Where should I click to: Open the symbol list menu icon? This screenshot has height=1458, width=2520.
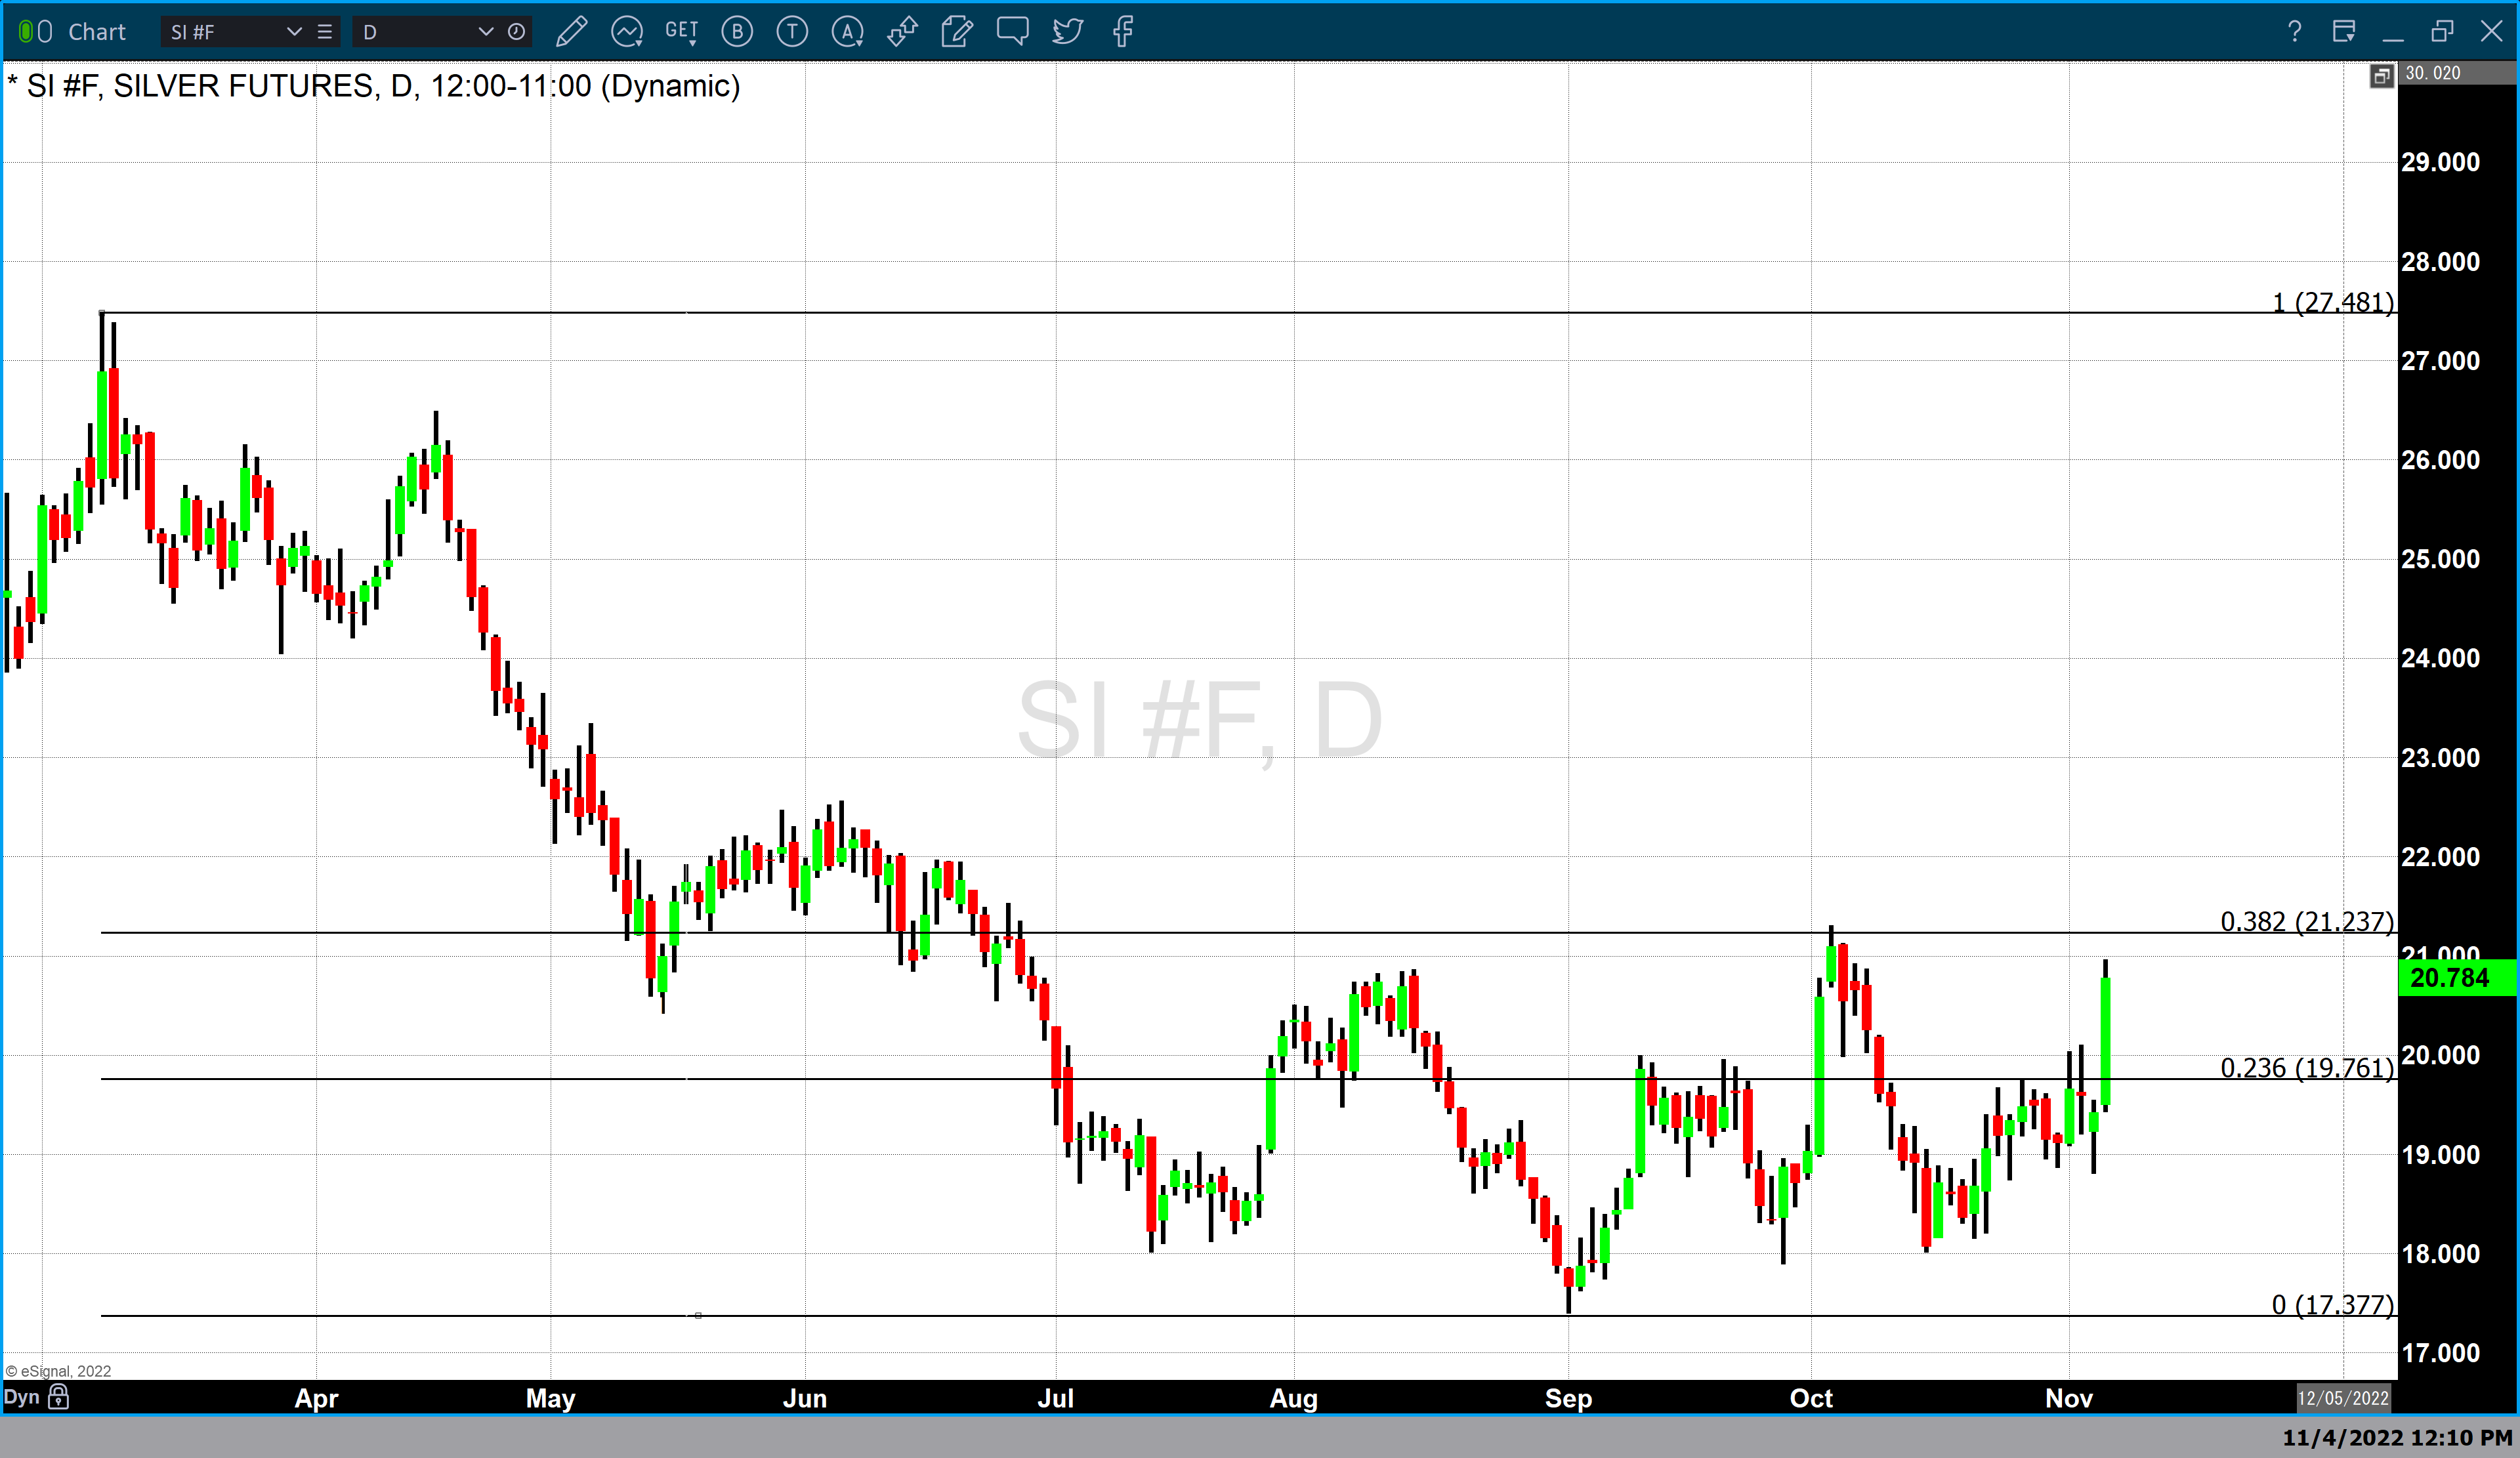click(325, 32)
